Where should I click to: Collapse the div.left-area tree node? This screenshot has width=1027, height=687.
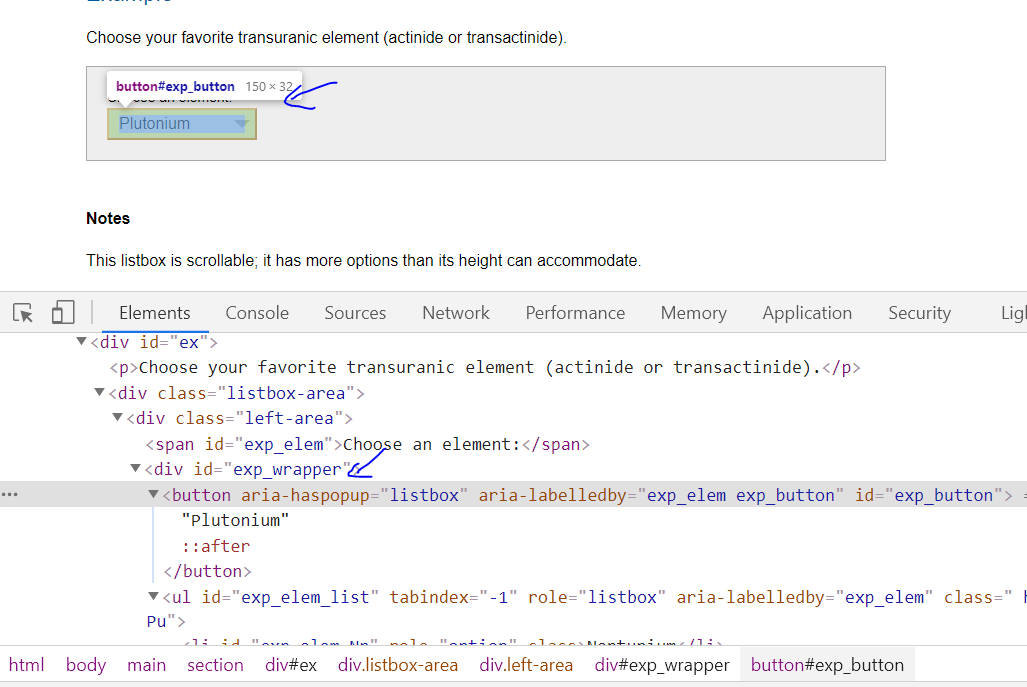pyautogui.click(x=117, y=418)
